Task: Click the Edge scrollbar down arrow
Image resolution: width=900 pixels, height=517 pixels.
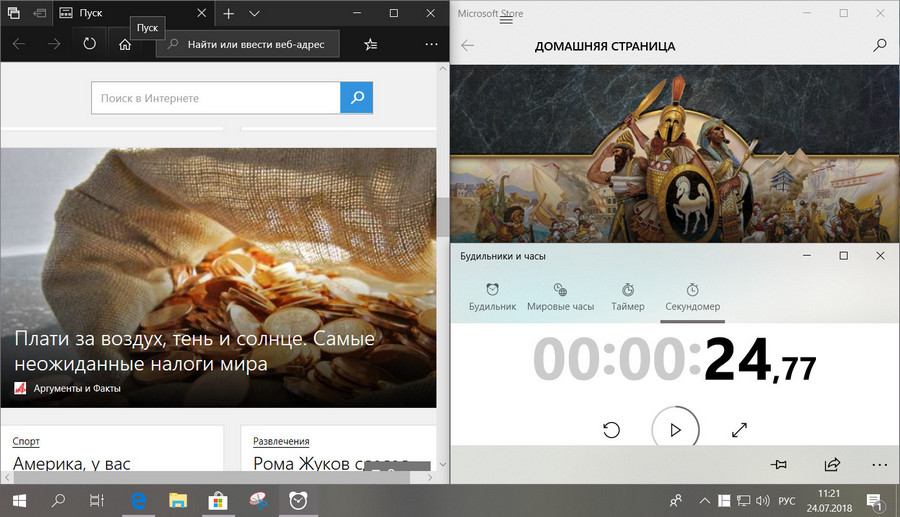Action: [443, 464]
